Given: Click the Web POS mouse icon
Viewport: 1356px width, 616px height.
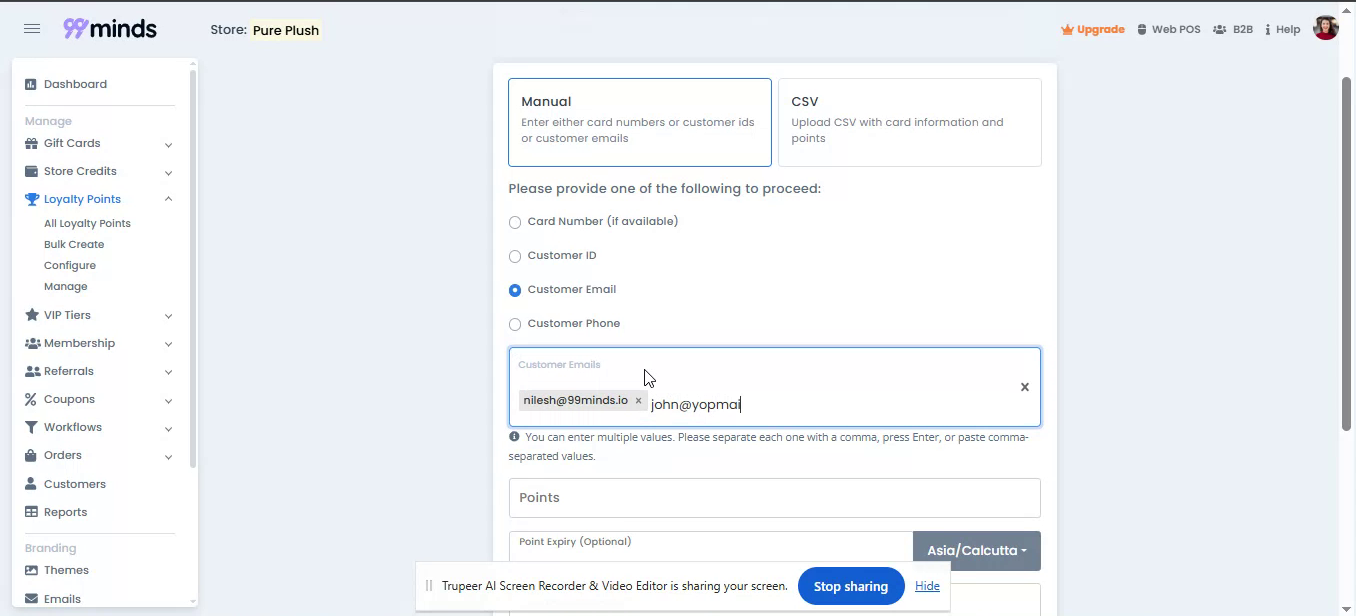Looking at the screenshot, I should tap(1143, 29).
